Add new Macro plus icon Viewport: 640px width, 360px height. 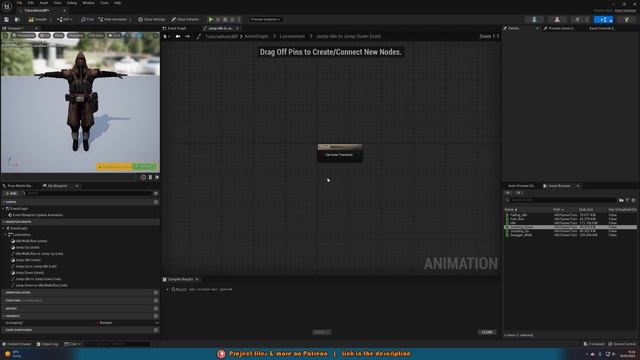click(156, 309)
